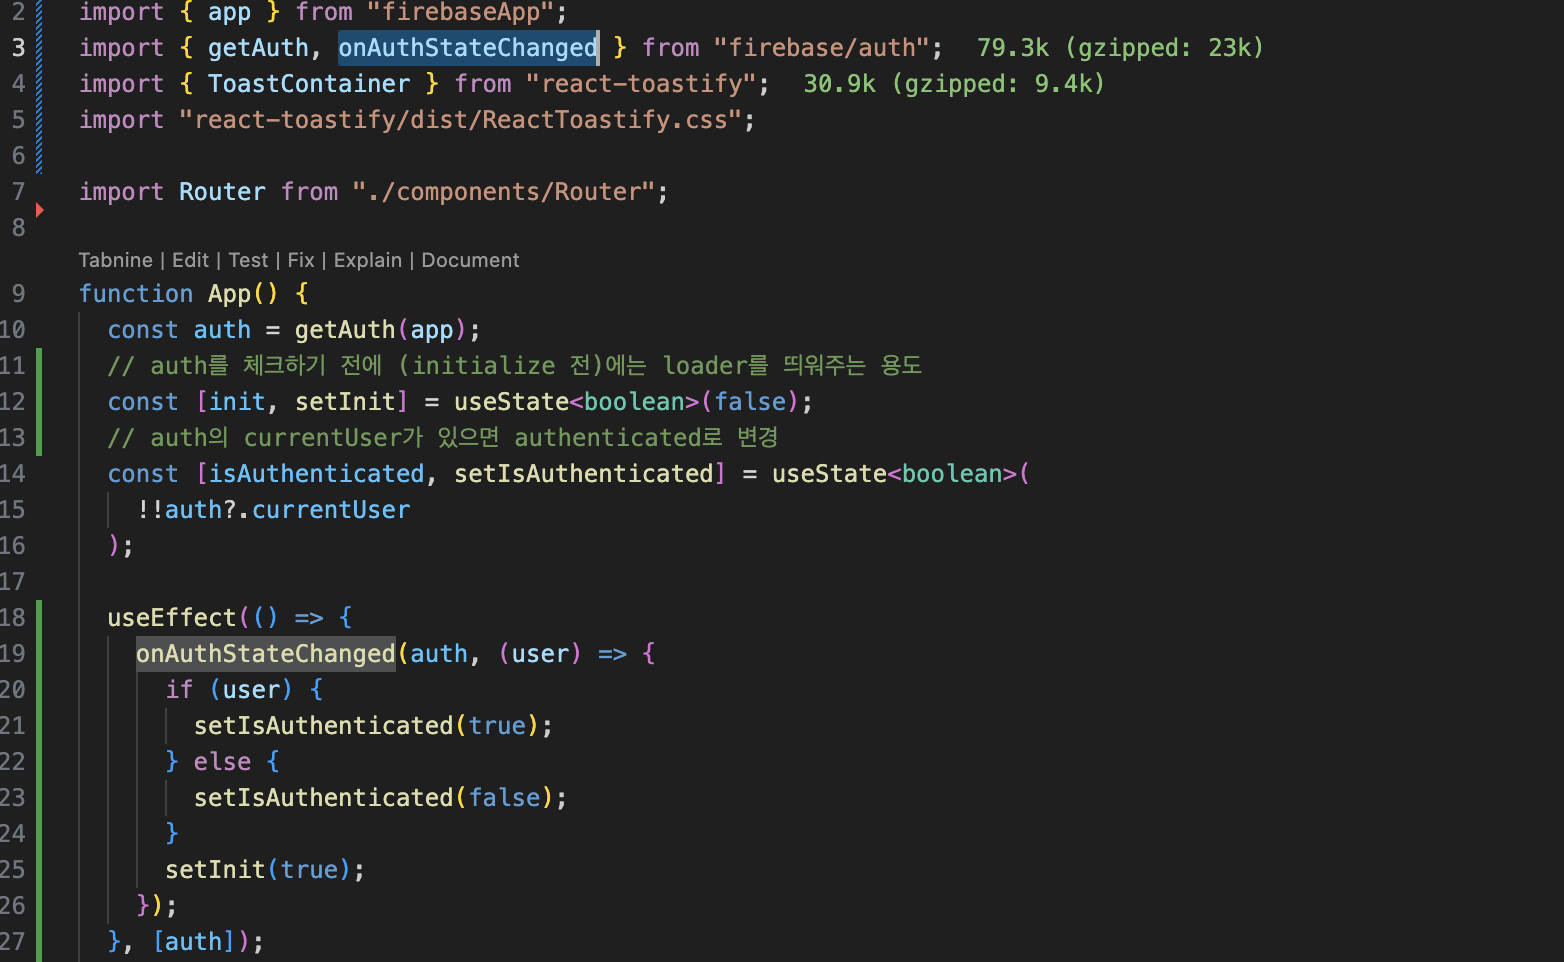The width and height of the screenshot is (1564, 962).
Task: Click the setInit(true) call on line 25
Action: tap(258, 870)
